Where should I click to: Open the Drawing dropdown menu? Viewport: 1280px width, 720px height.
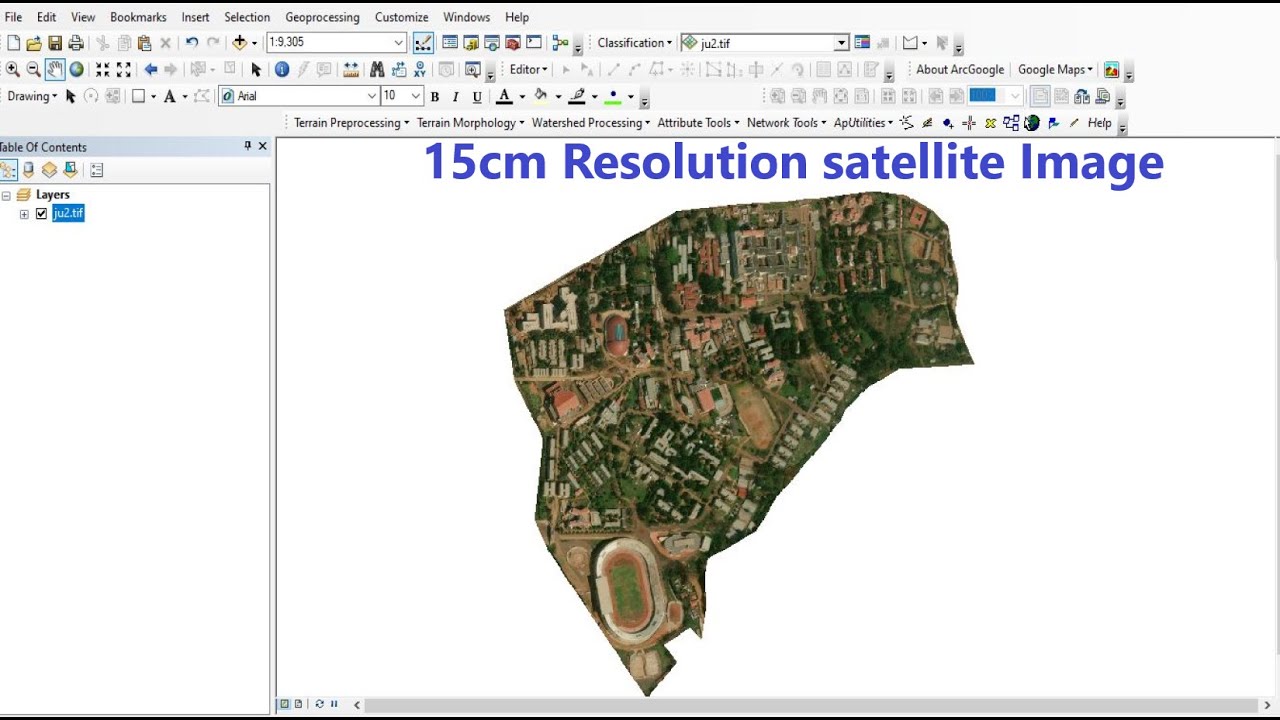(32, 96)
